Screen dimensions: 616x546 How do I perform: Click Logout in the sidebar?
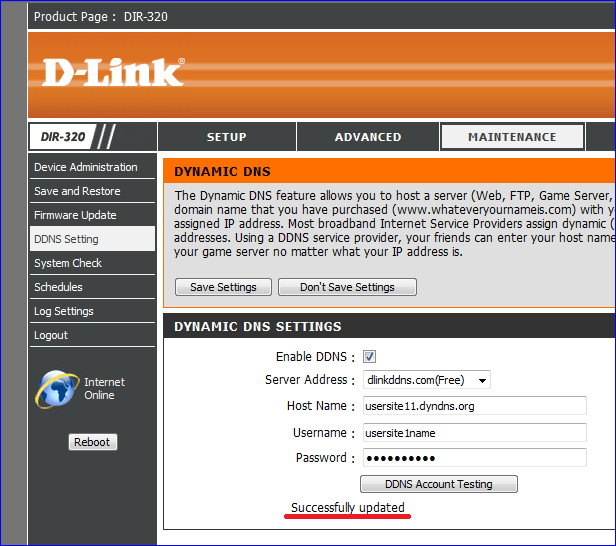coord(92,335)
